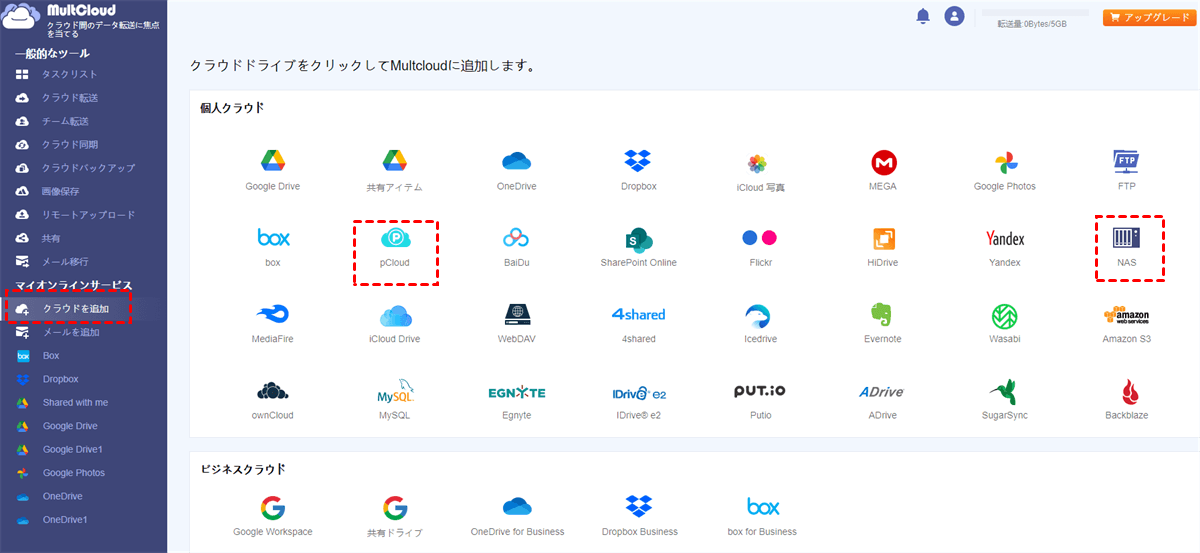Screen dimensions: 1200x553
Task: Add Backblaze storage
Action: tap(1127, 400)
